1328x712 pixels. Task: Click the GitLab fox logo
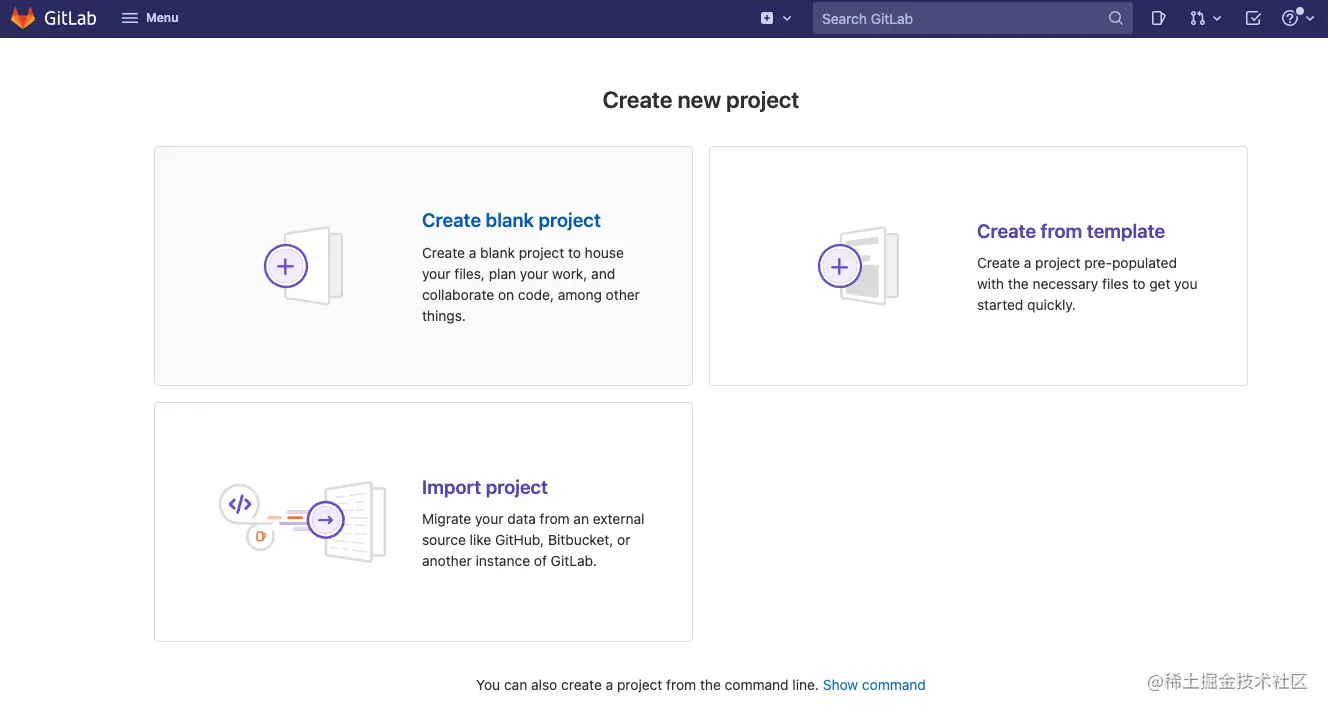pos(22,18)
